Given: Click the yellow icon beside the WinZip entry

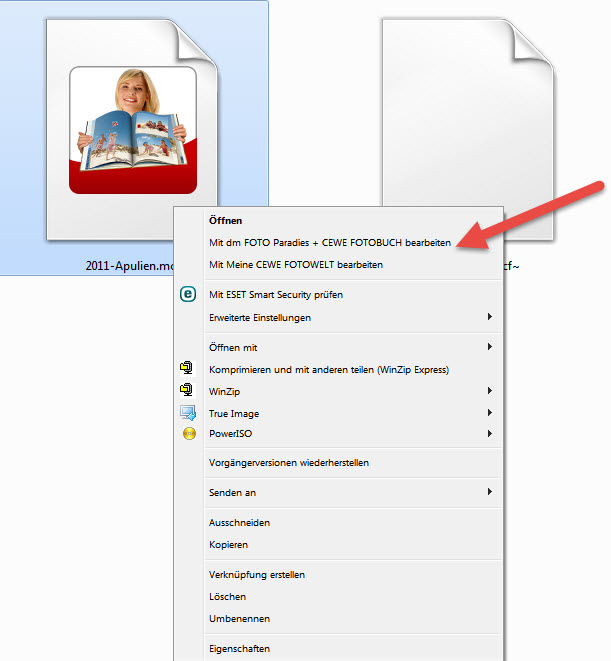Looking at the screenshot, I should click(186, 390).
